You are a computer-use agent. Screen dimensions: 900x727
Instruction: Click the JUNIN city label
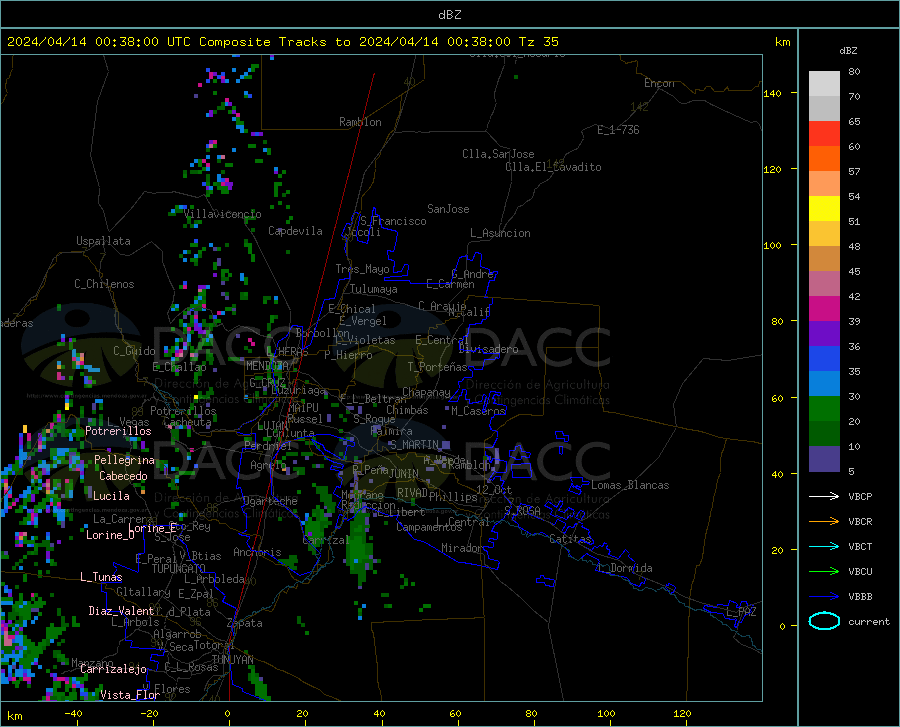[x=404, y=473]
